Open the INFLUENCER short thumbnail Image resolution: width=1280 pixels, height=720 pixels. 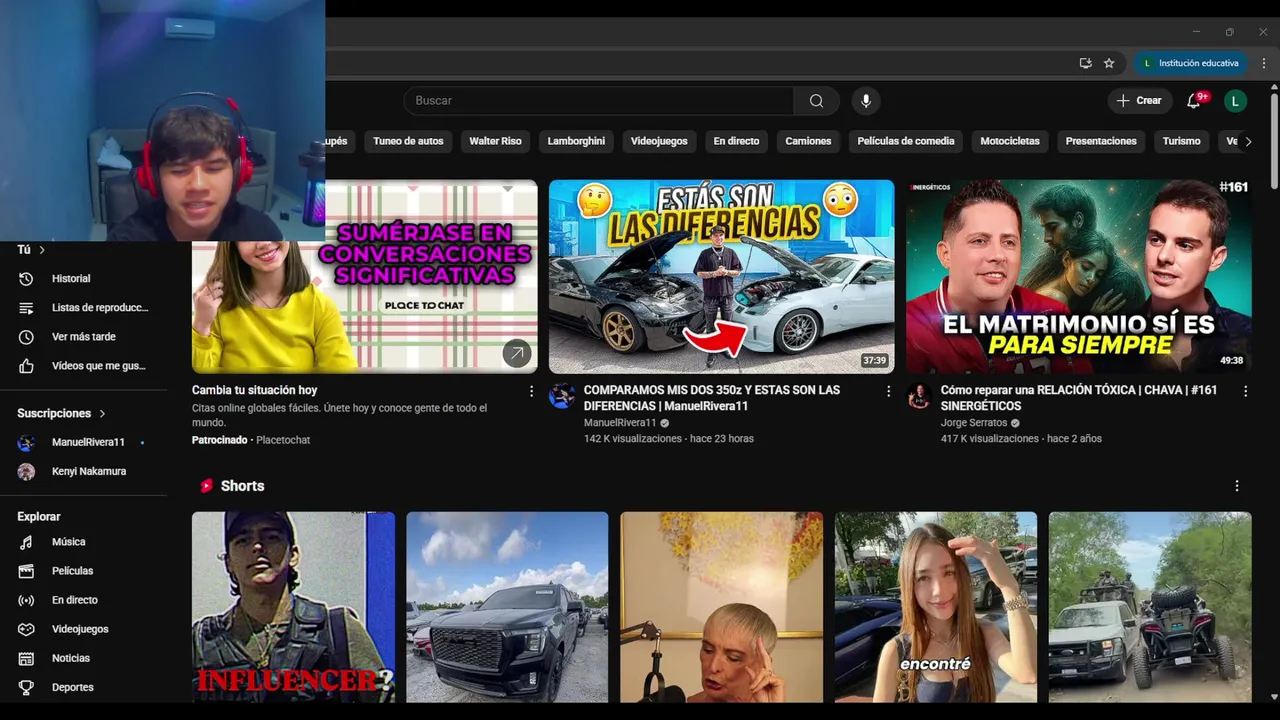point(293,607)
